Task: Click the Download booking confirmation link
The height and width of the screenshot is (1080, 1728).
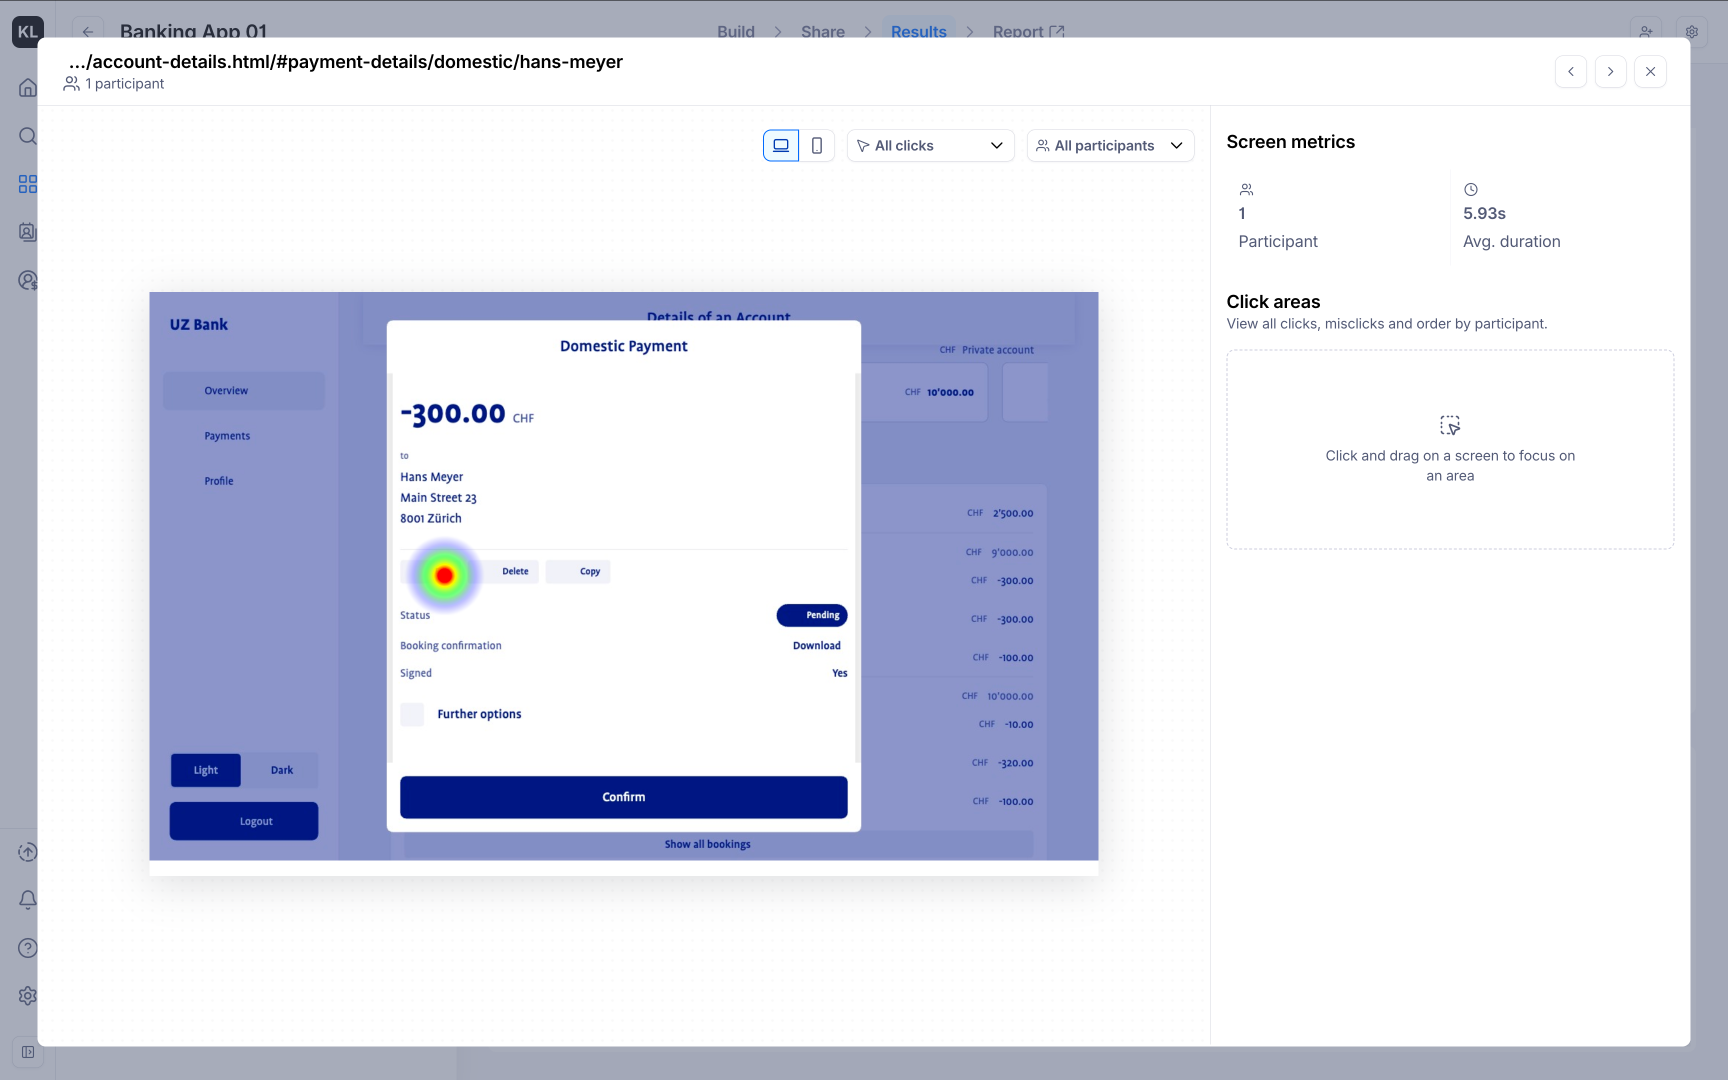Action: click(817, 646)
